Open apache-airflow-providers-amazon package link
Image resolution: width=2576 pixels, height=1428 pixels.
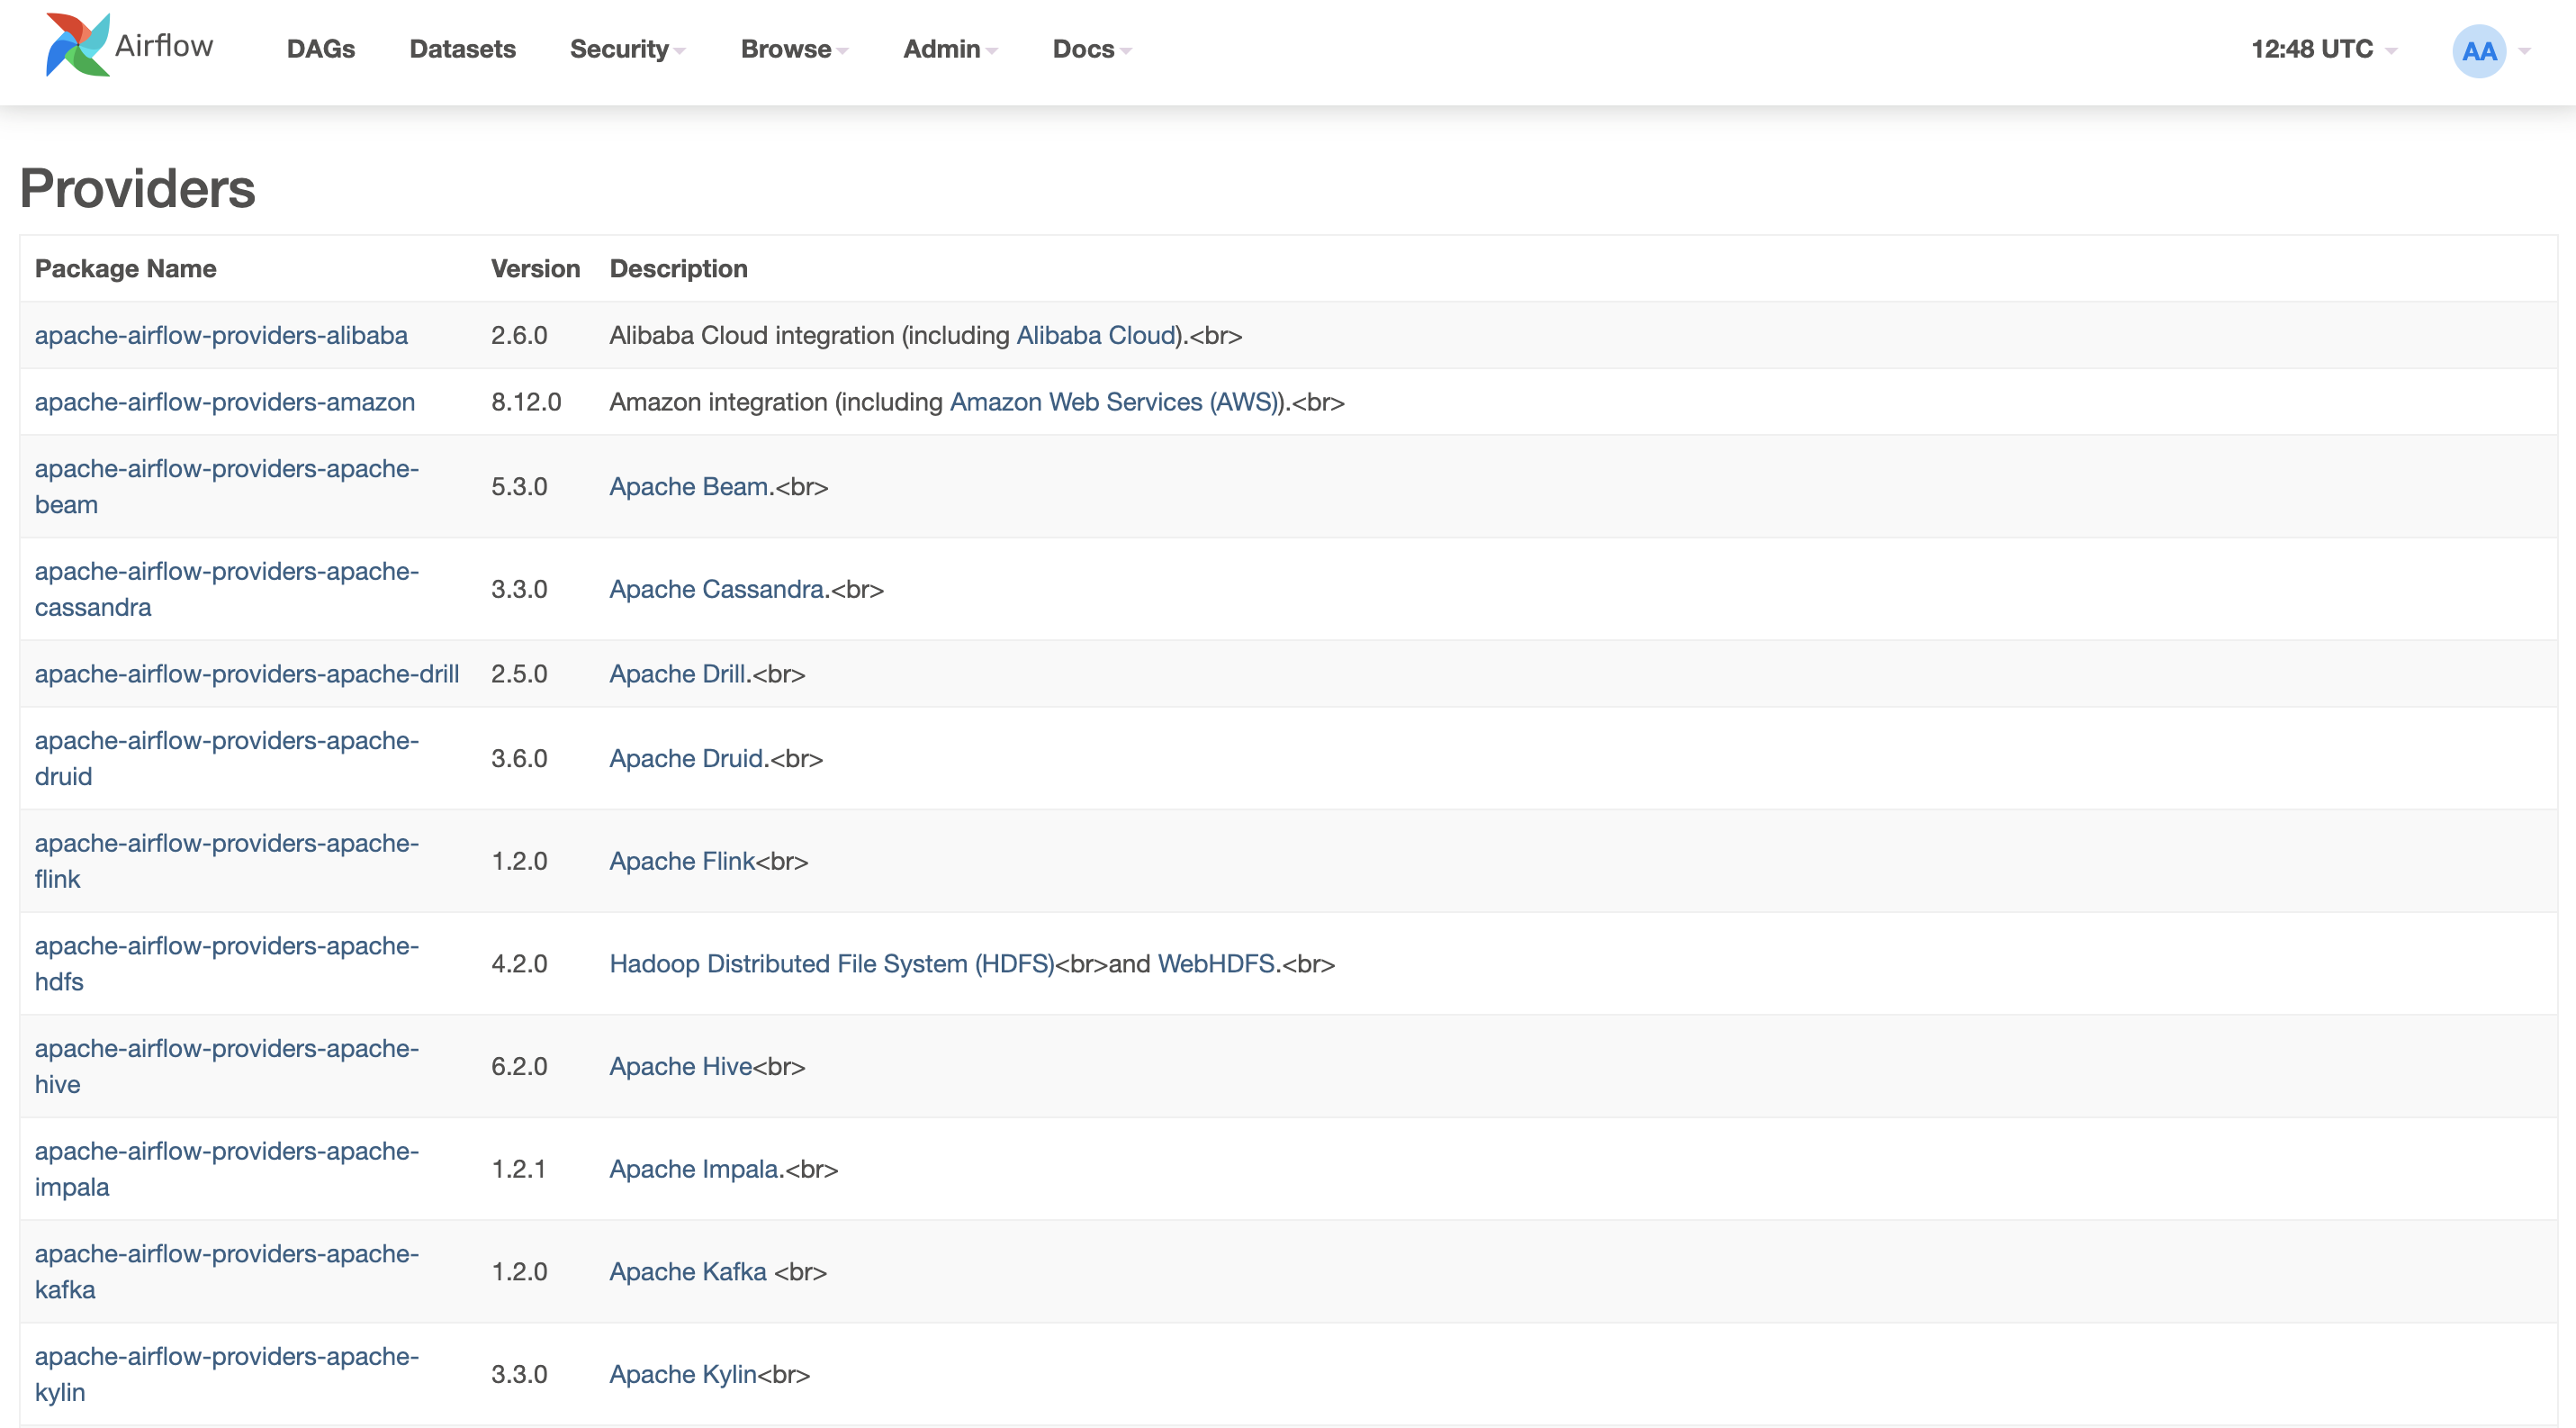pyautogui.click(x=225, y=402)
